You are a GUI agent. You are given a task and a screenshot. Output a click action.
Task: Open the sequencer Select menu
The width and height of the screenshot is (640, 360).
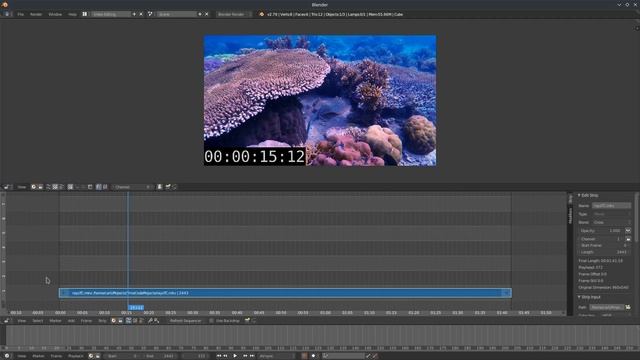[38, 321]
